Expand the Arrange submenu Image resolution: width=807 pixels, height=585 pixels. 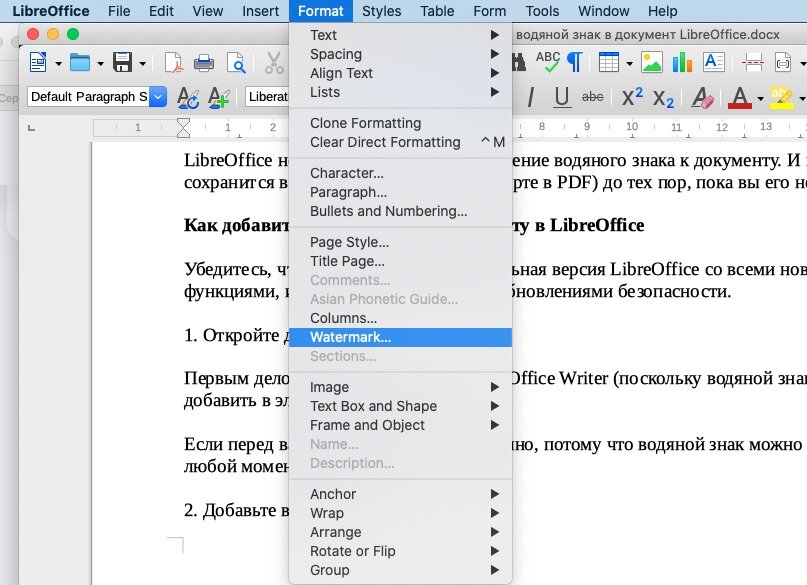400,532
